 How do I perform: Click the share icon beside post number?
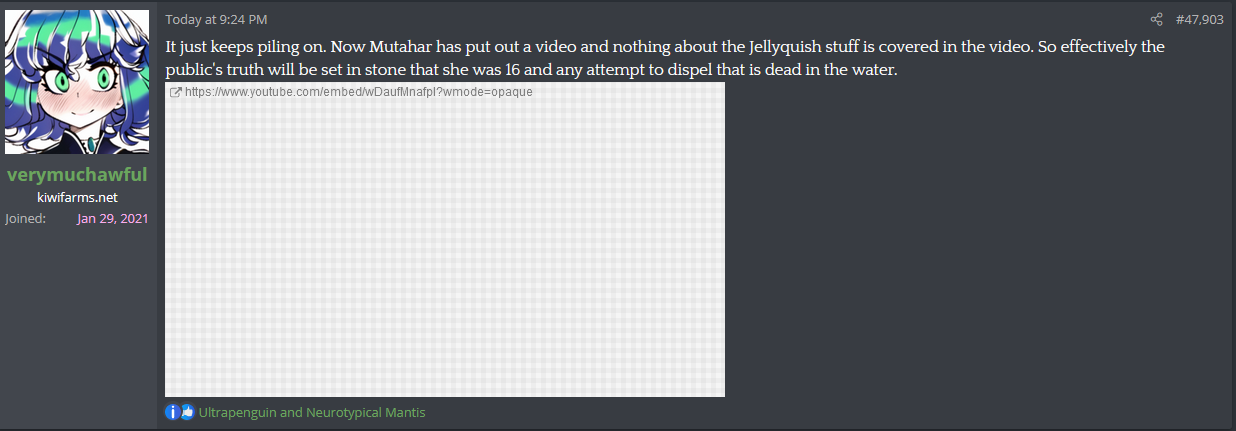(1157, 19)
